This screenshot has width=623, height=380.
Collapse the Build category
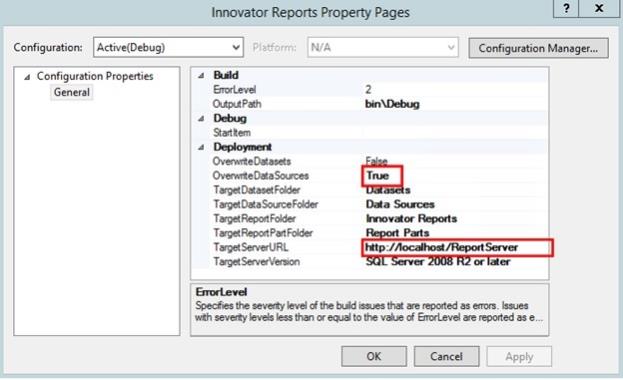coord(201,75)
